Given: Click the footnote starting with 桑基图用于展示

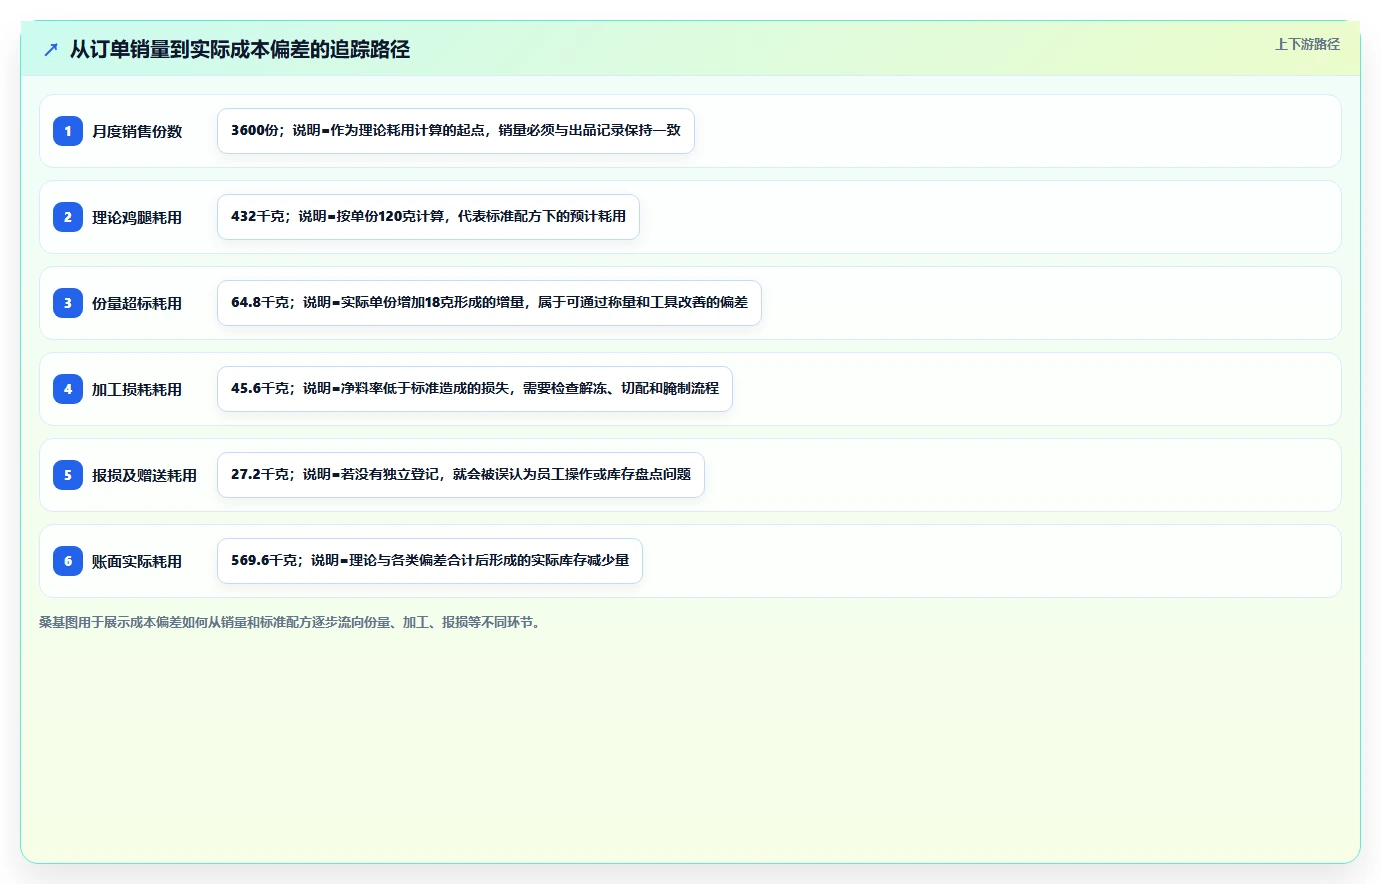Looking at the screenshot, I should point(292,622).
